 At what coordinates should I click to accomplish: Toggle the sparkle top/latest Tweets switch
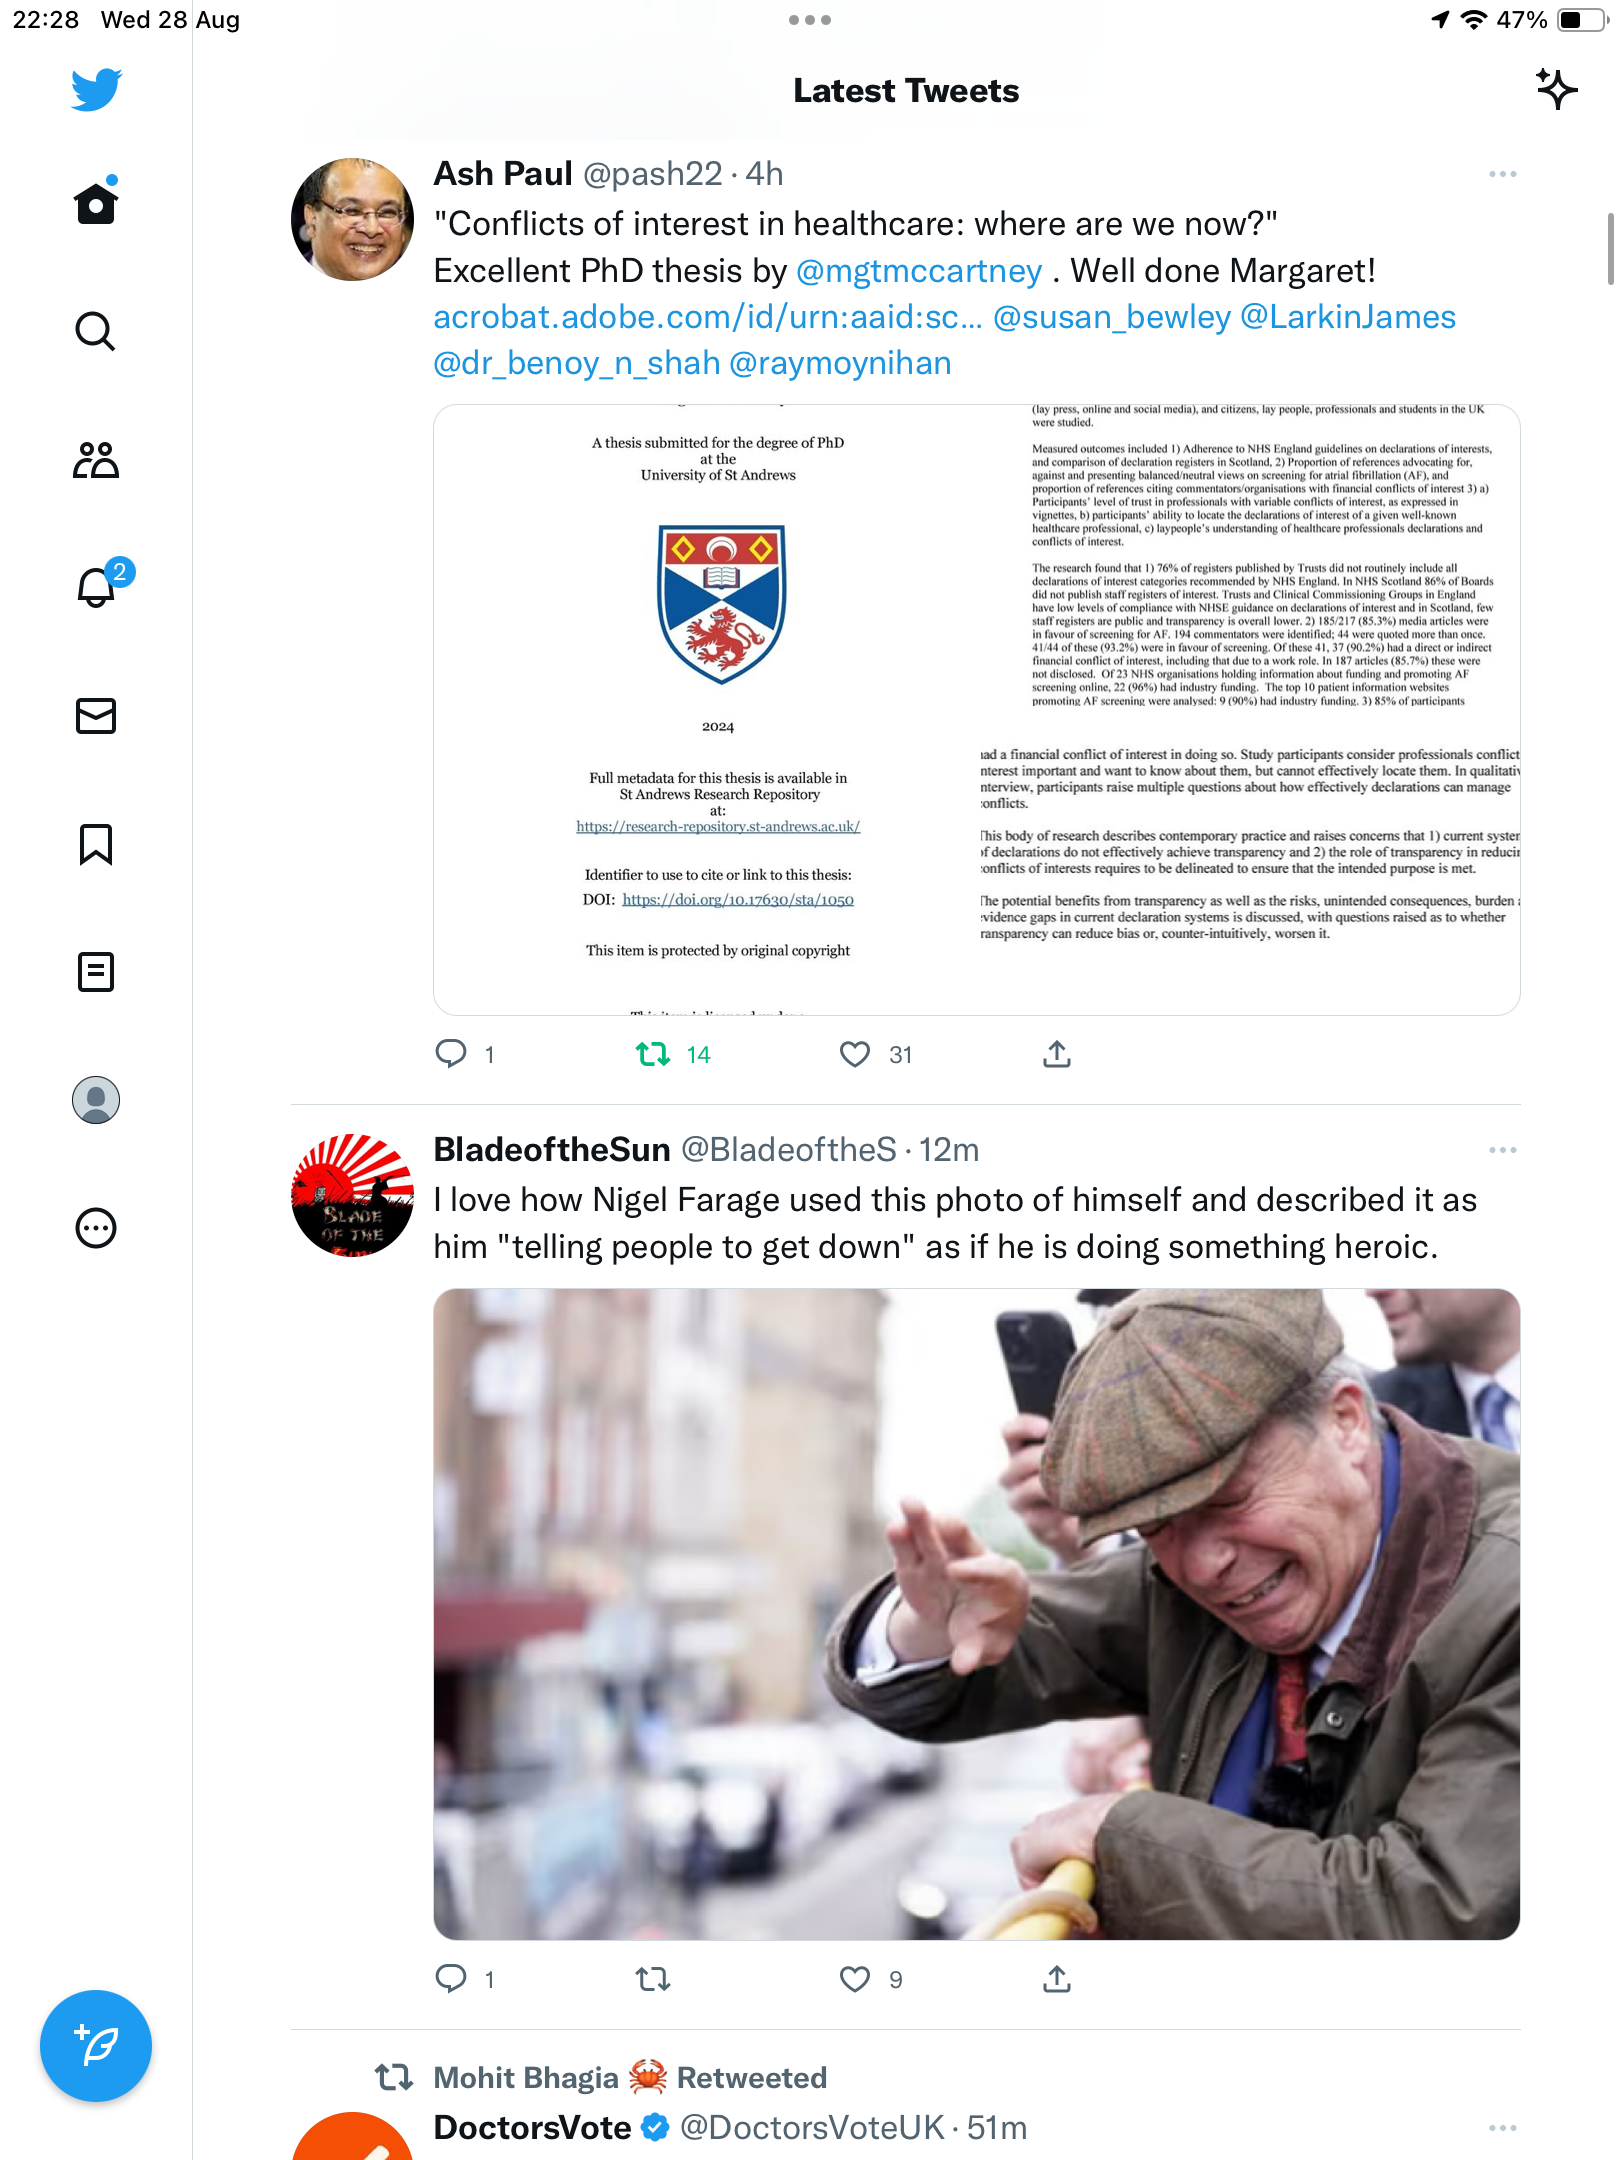(1557, 90)
